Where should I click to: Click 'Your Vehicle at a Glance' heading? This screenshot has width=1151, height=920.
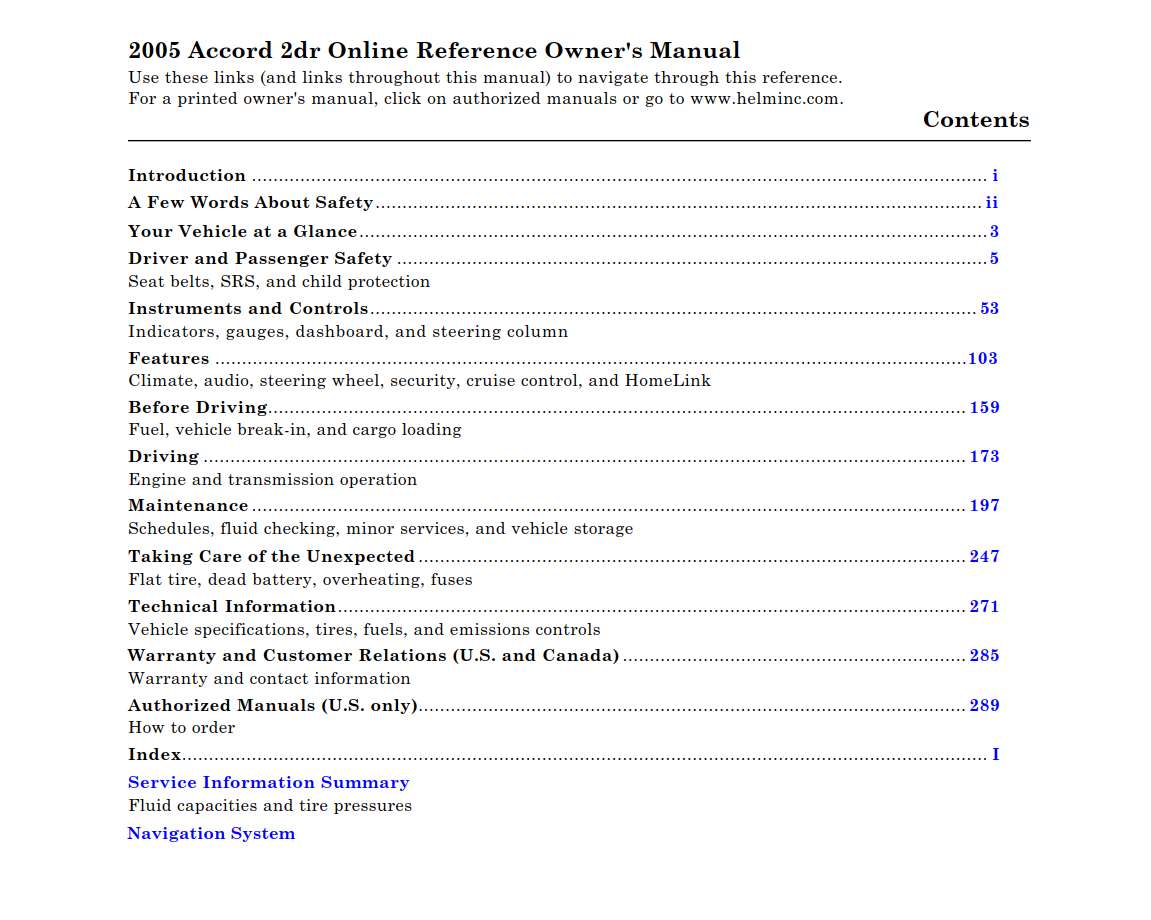(242, 231)
